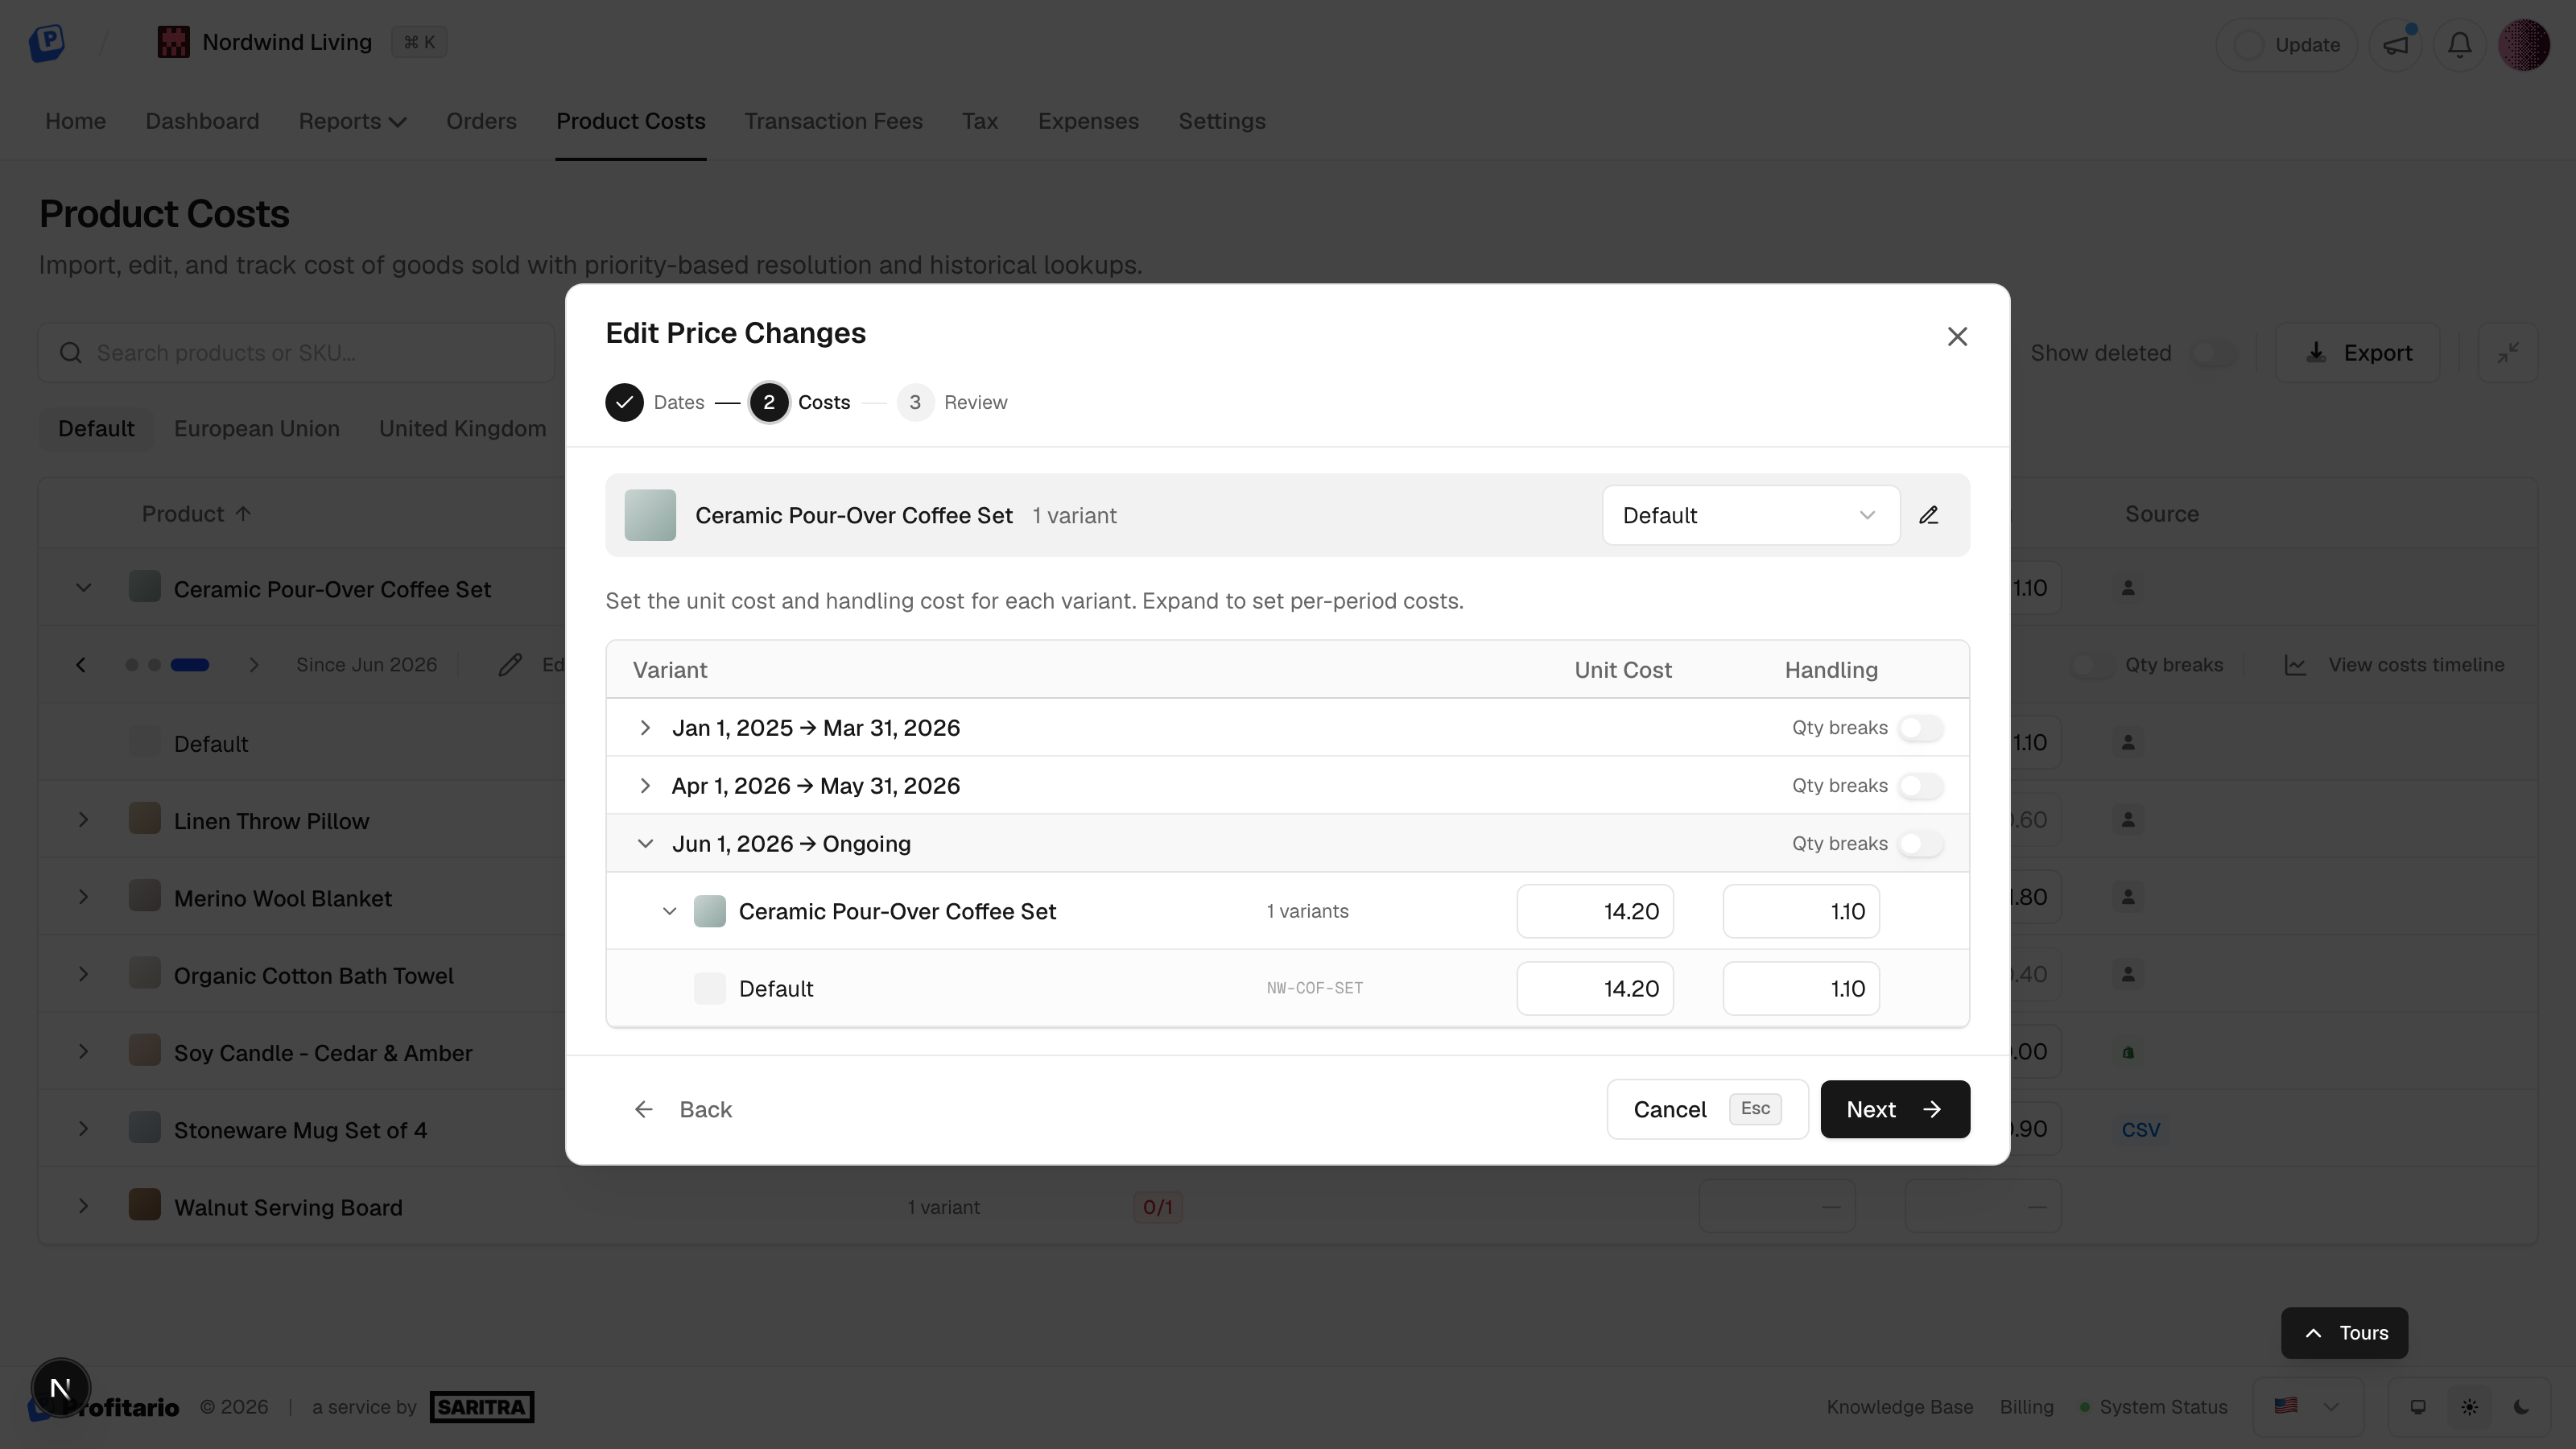The width and height of the screenshot is (2576, 1449).
Task: Click the pencil icon beside the Default dropdown
Action: (x=1928, y=515)
